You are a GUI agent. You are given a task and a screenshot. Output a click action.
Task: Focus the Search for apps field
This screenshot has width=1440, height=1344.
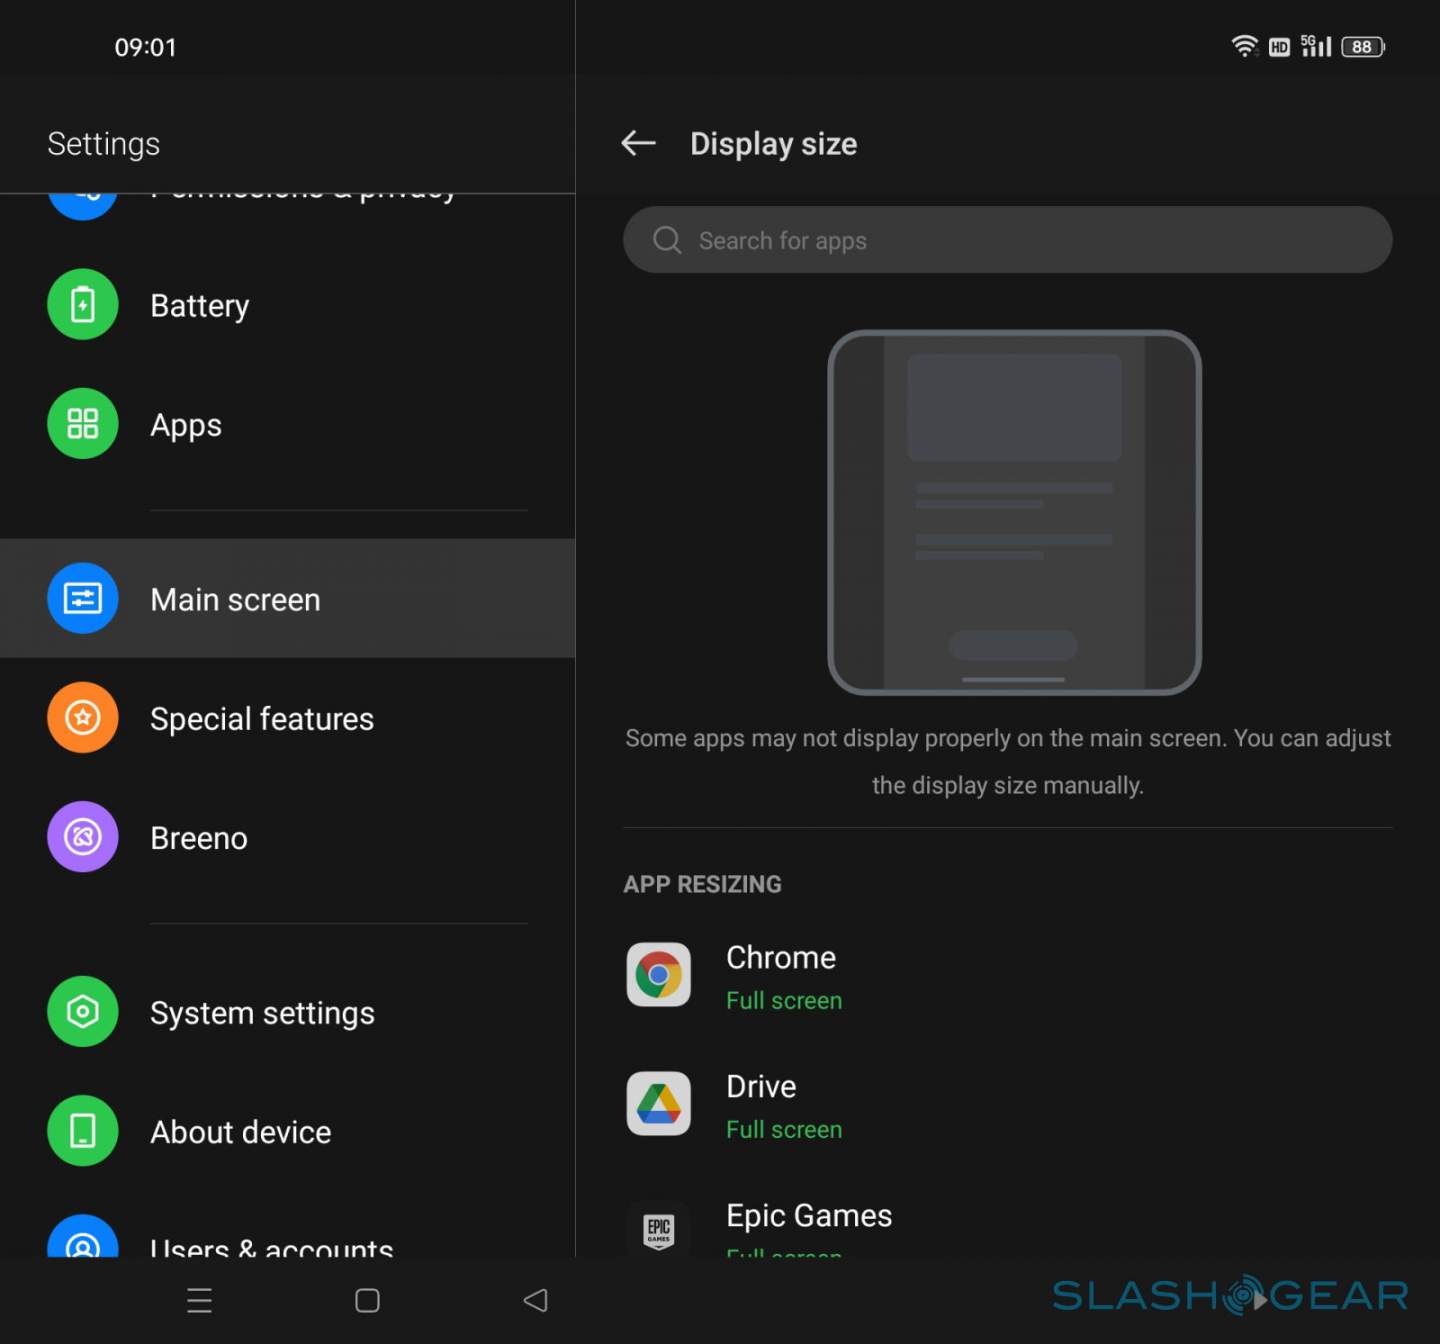point(1007,241)
